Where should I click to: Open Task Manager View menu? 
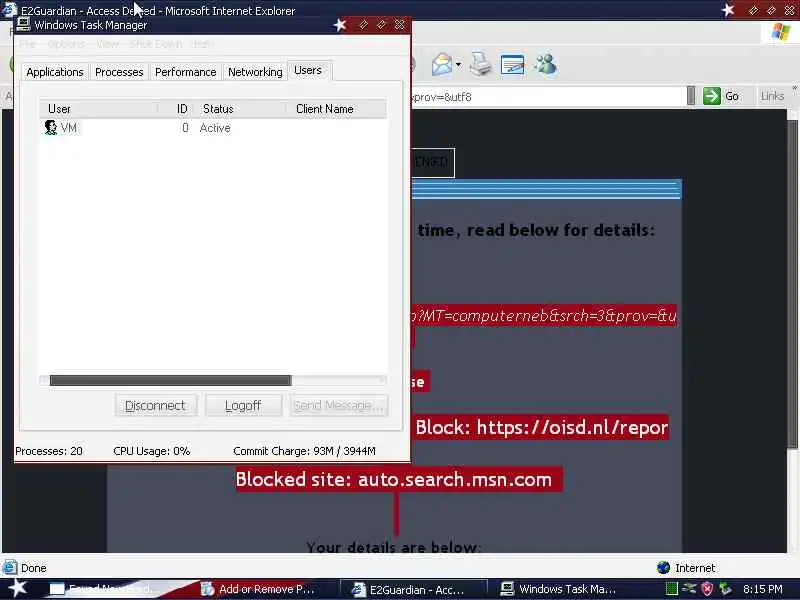107,44
